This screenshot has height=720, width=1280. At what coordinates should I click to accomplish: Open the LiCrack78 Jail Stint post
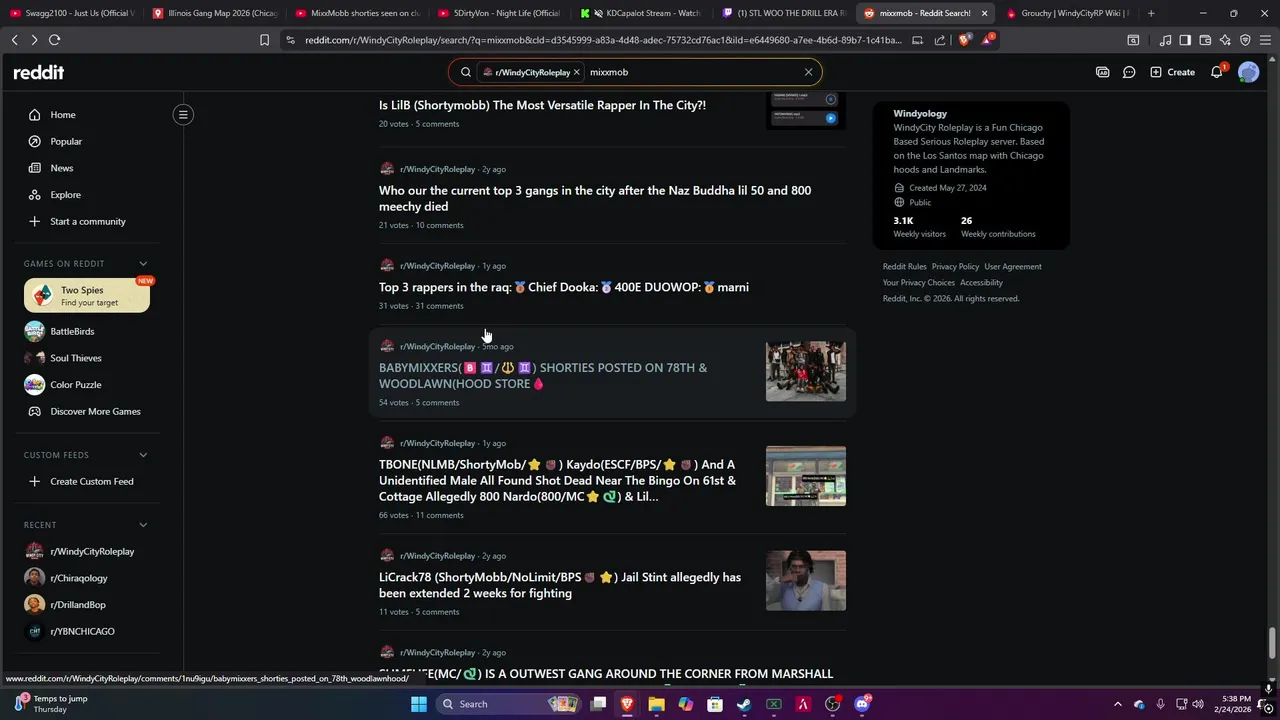point(560,585)
